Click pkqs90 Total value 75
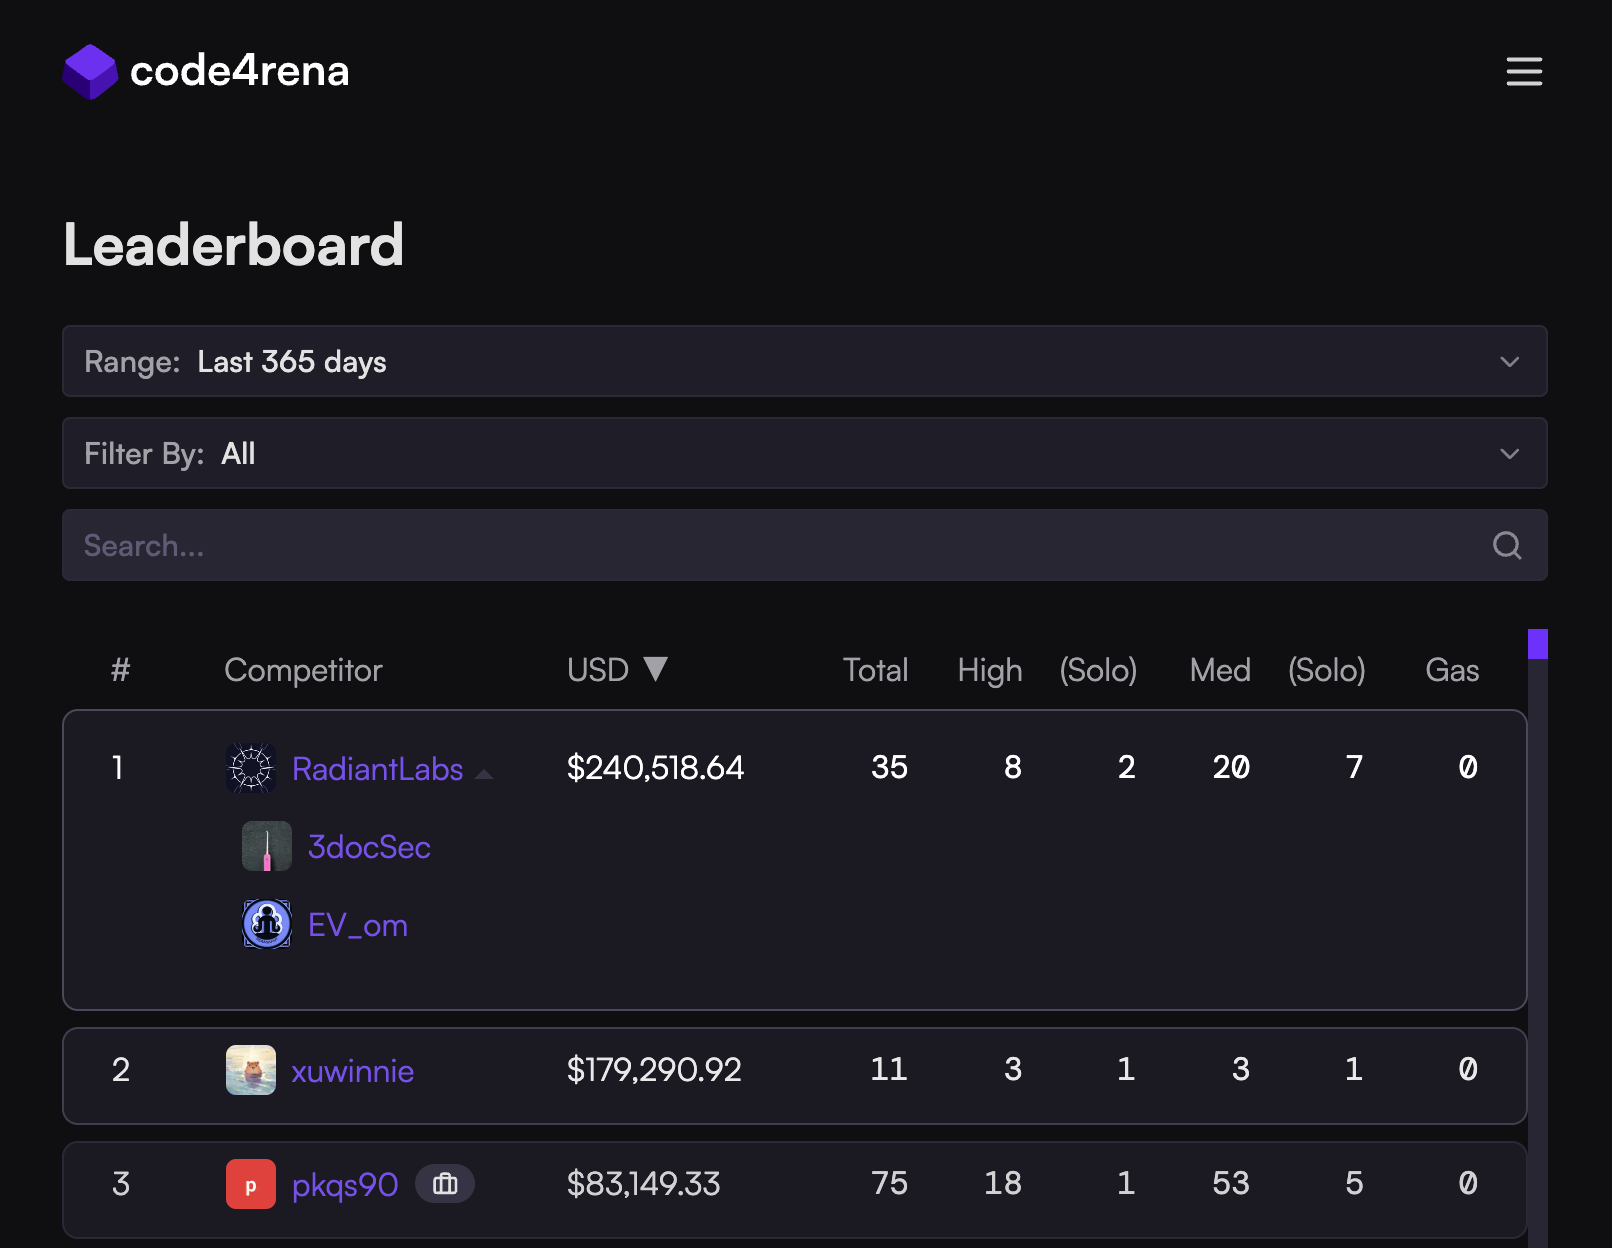This screenshot has height=1248, width=1612. pyautogui.click(x=889, y=1183)
